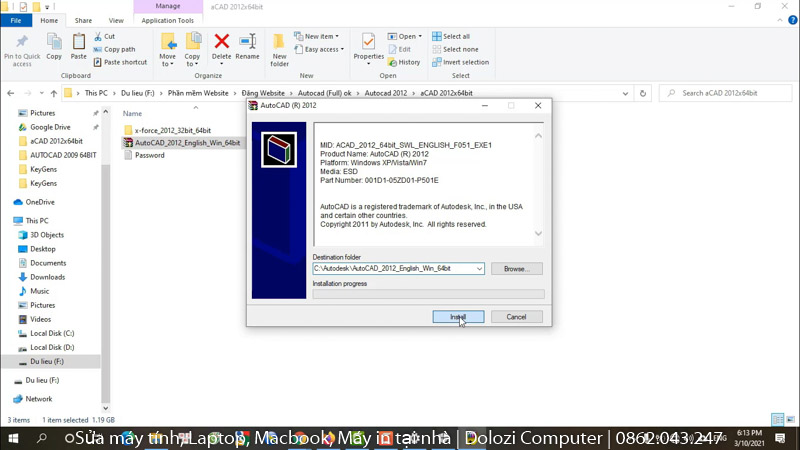The height and width of the screenshot is (450, 800).
Task: Click Select all in ribbon
Action: click(451, 37)
